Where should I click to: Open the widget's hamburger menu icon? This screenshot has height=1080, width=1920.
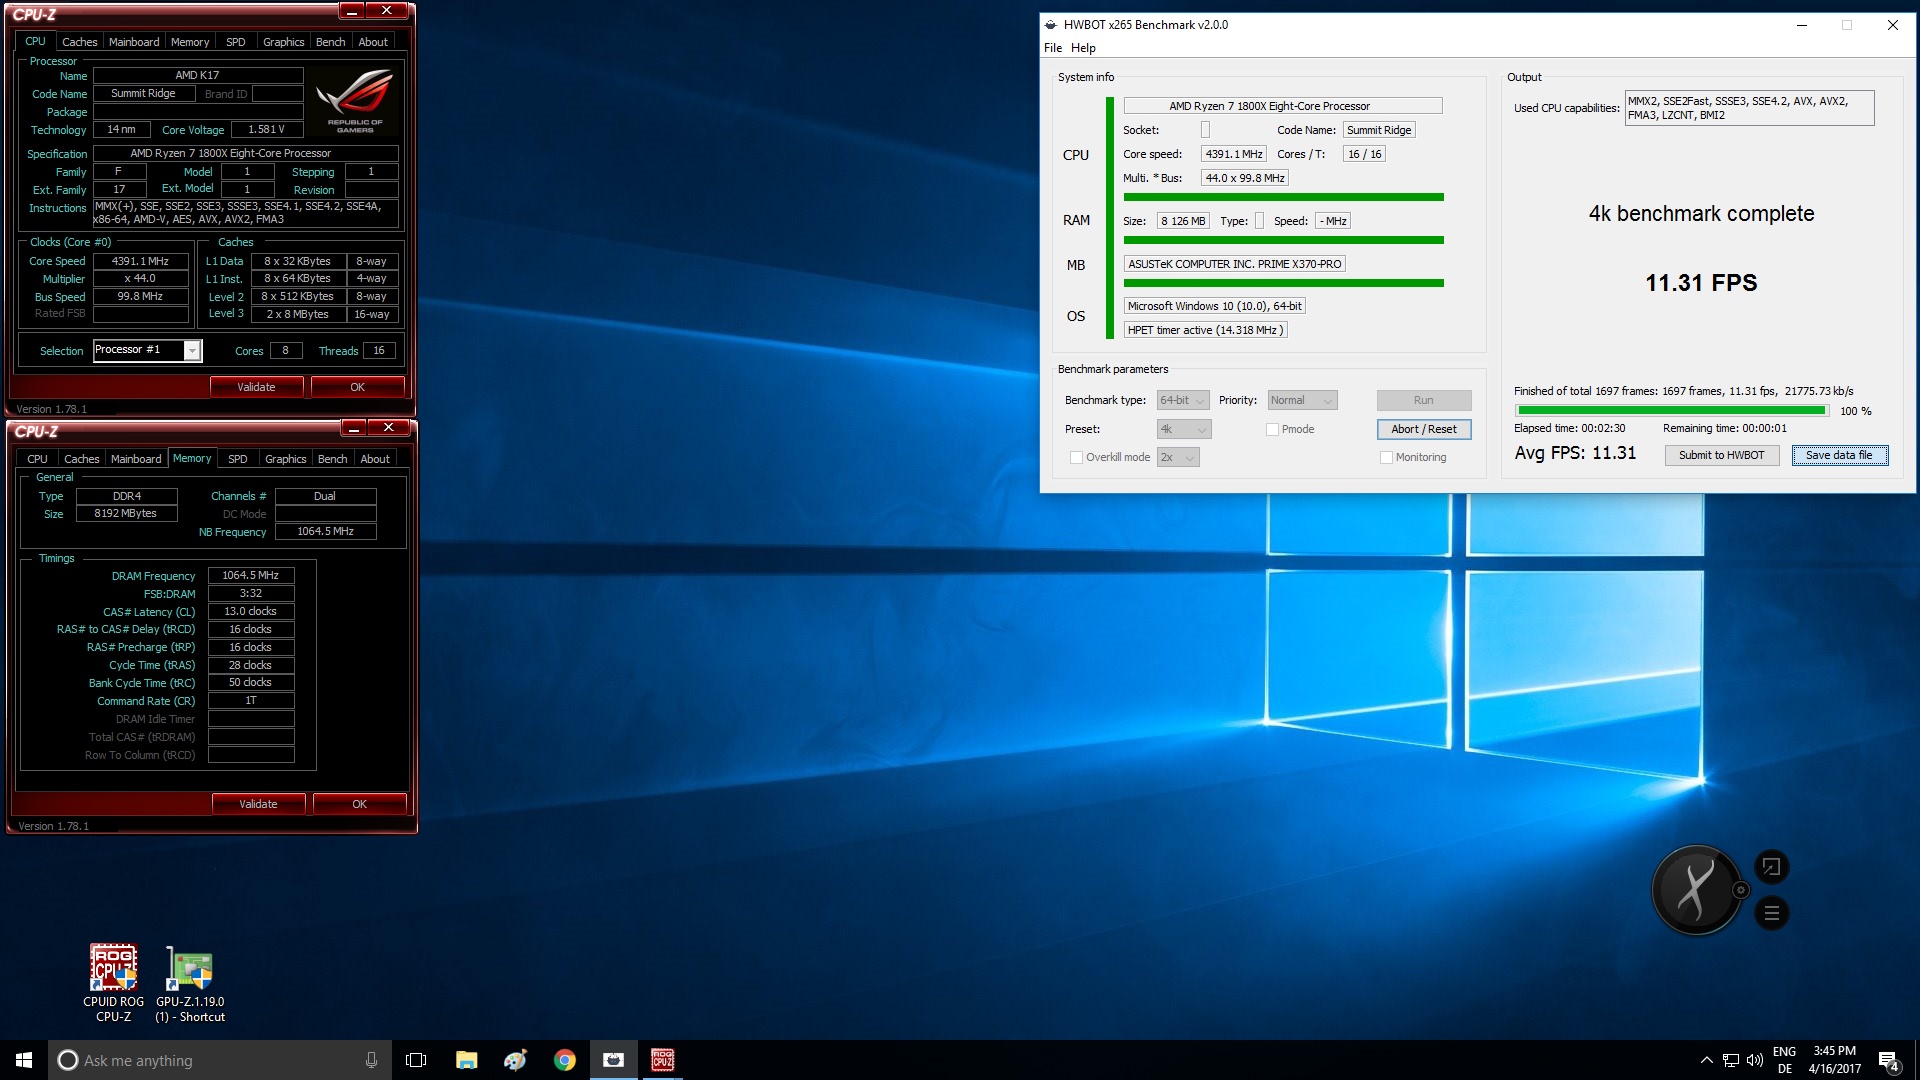(x=1771, y=913)
